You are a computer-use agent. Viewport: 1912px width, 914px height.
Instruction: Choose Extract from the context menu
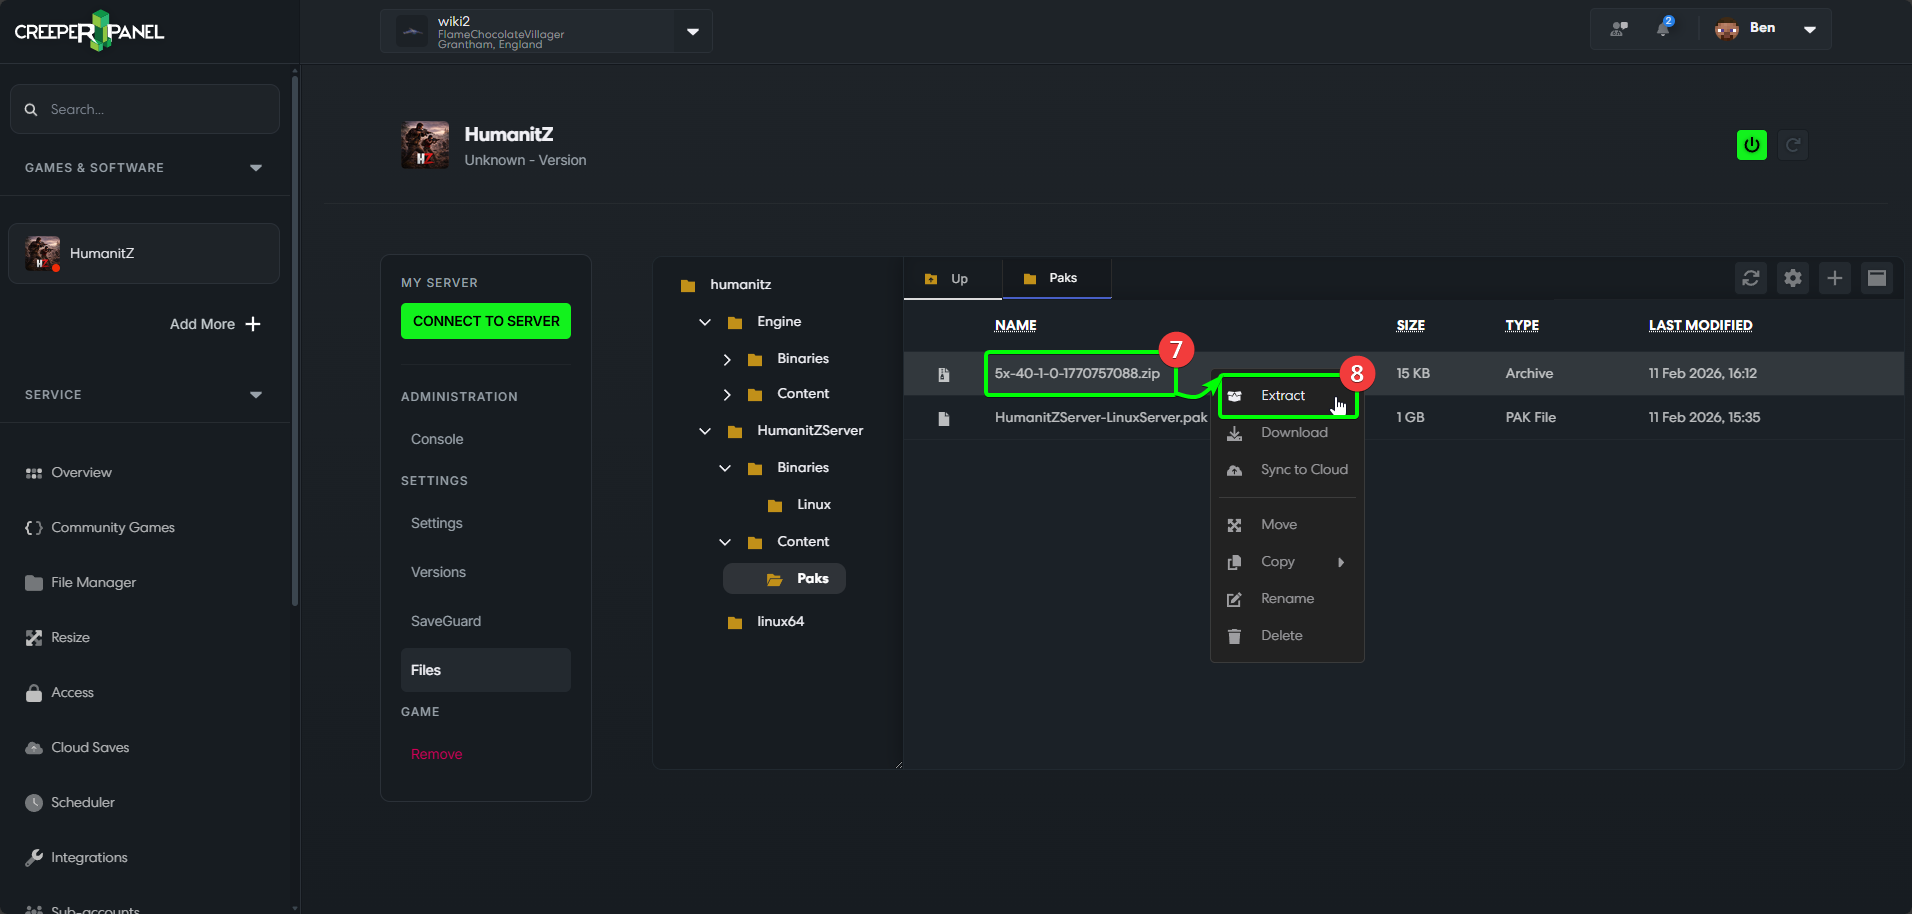tap(1282, 396)
